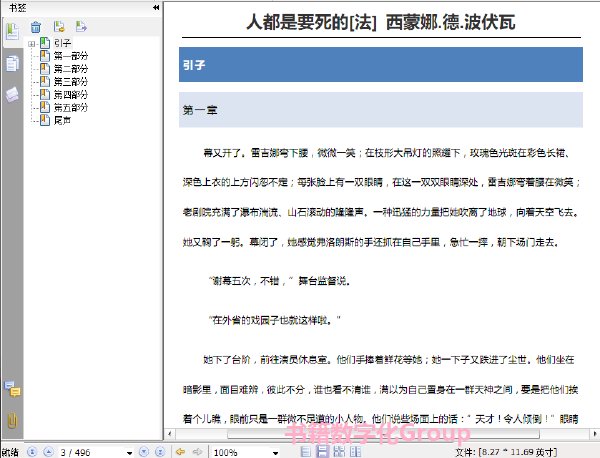Image resolution: width=600 pixels, height=458 pixels.
Task: Click the bookmark icon with purple arrow
Action: 81,26
